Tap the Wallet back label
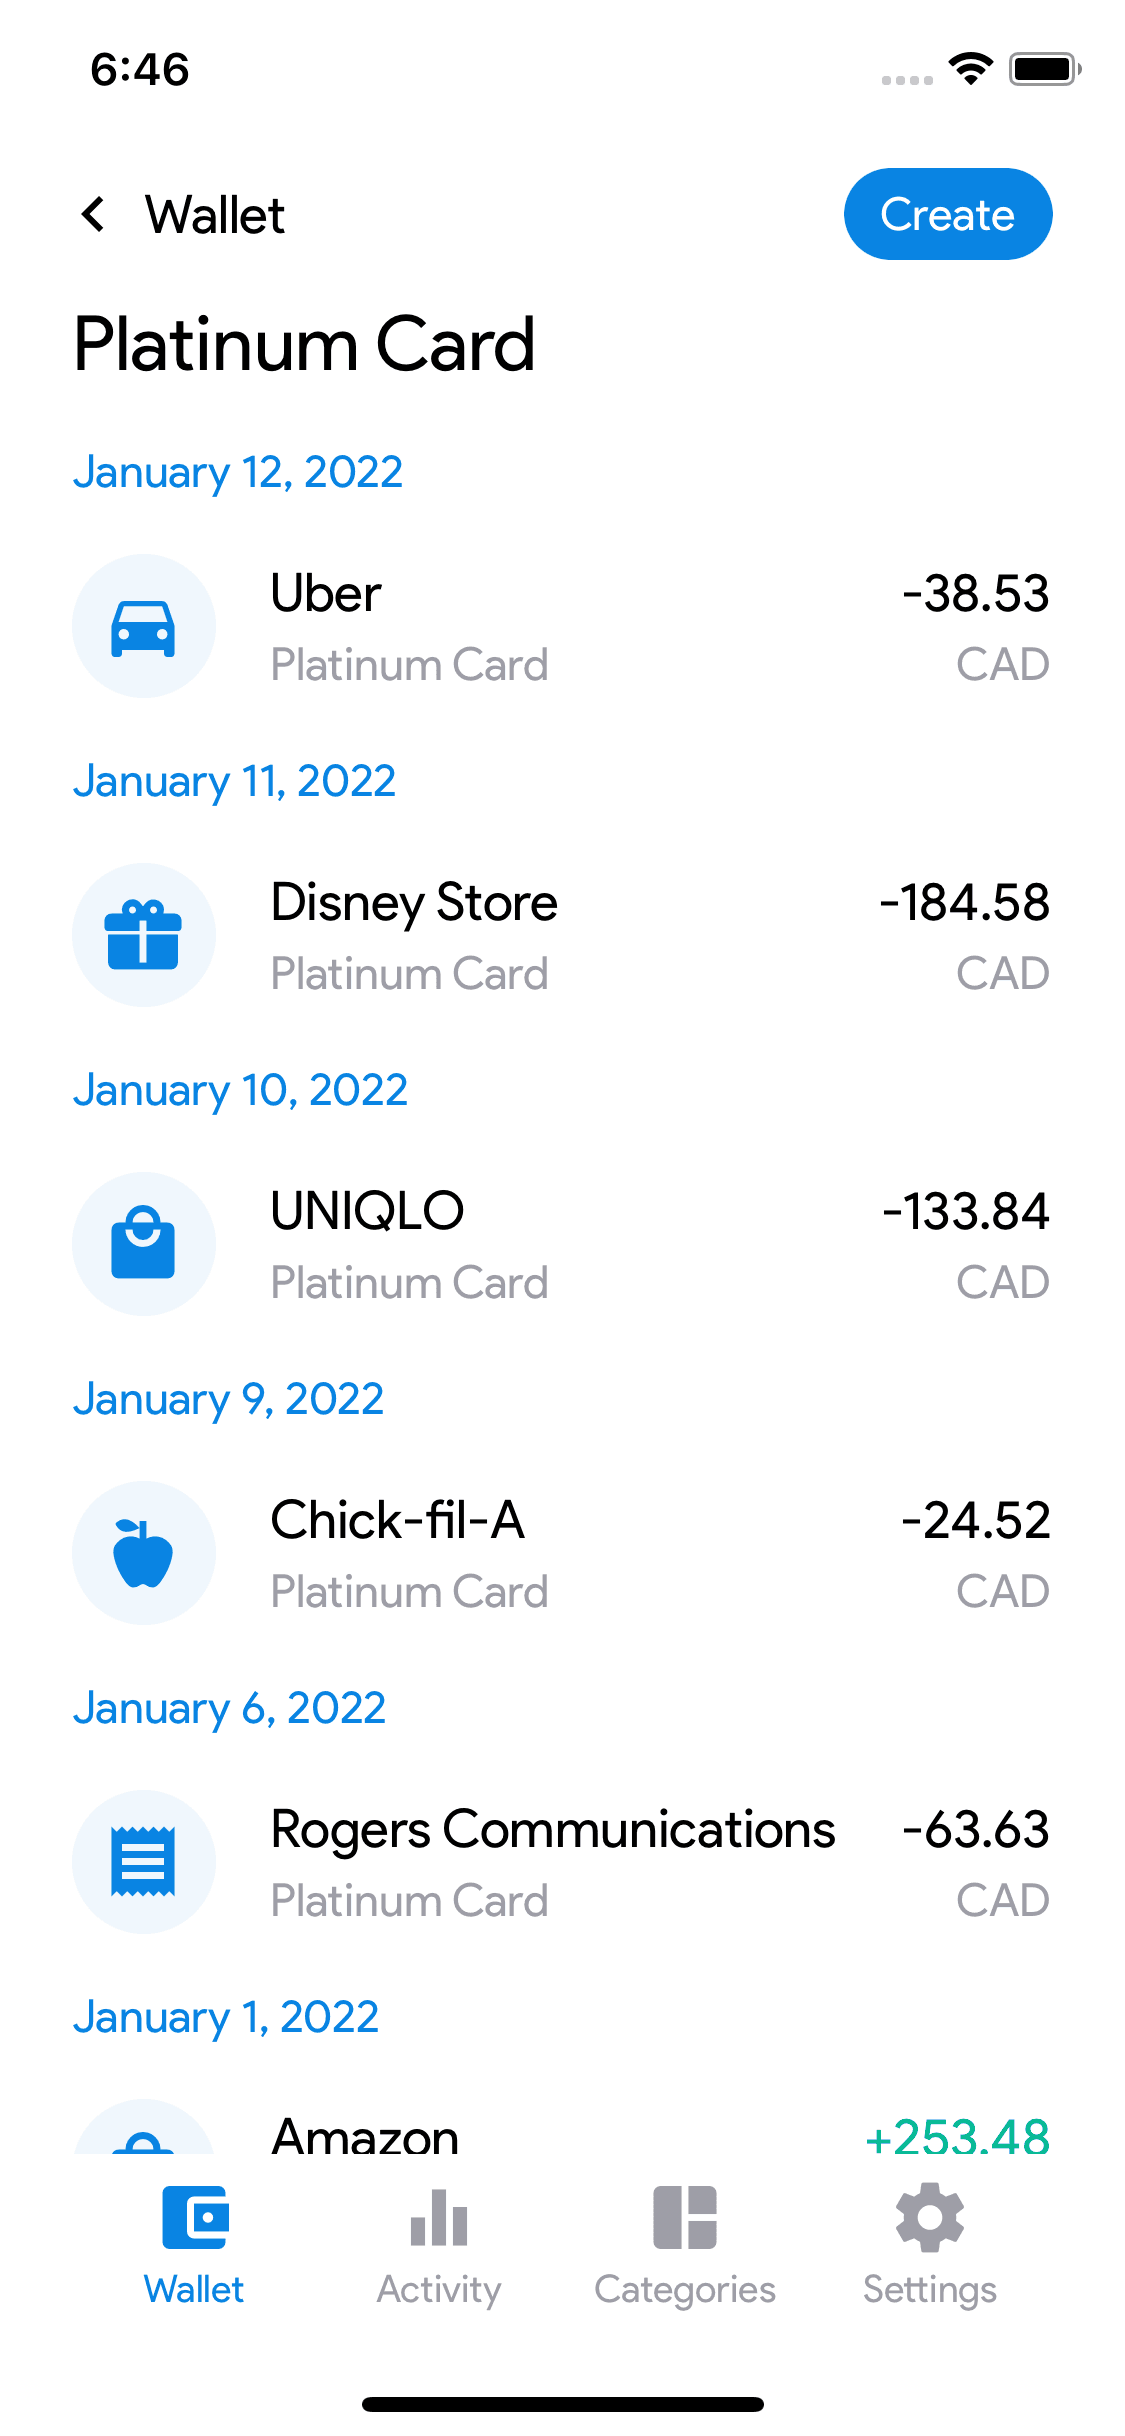This screenshot has height=2436, width=1125. point(215,215)
